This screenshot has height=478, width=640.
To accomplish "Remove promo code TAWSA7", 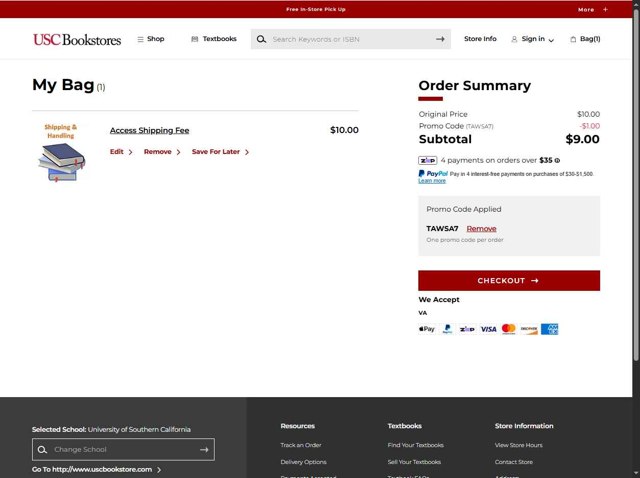I will (x=481, y=229).
